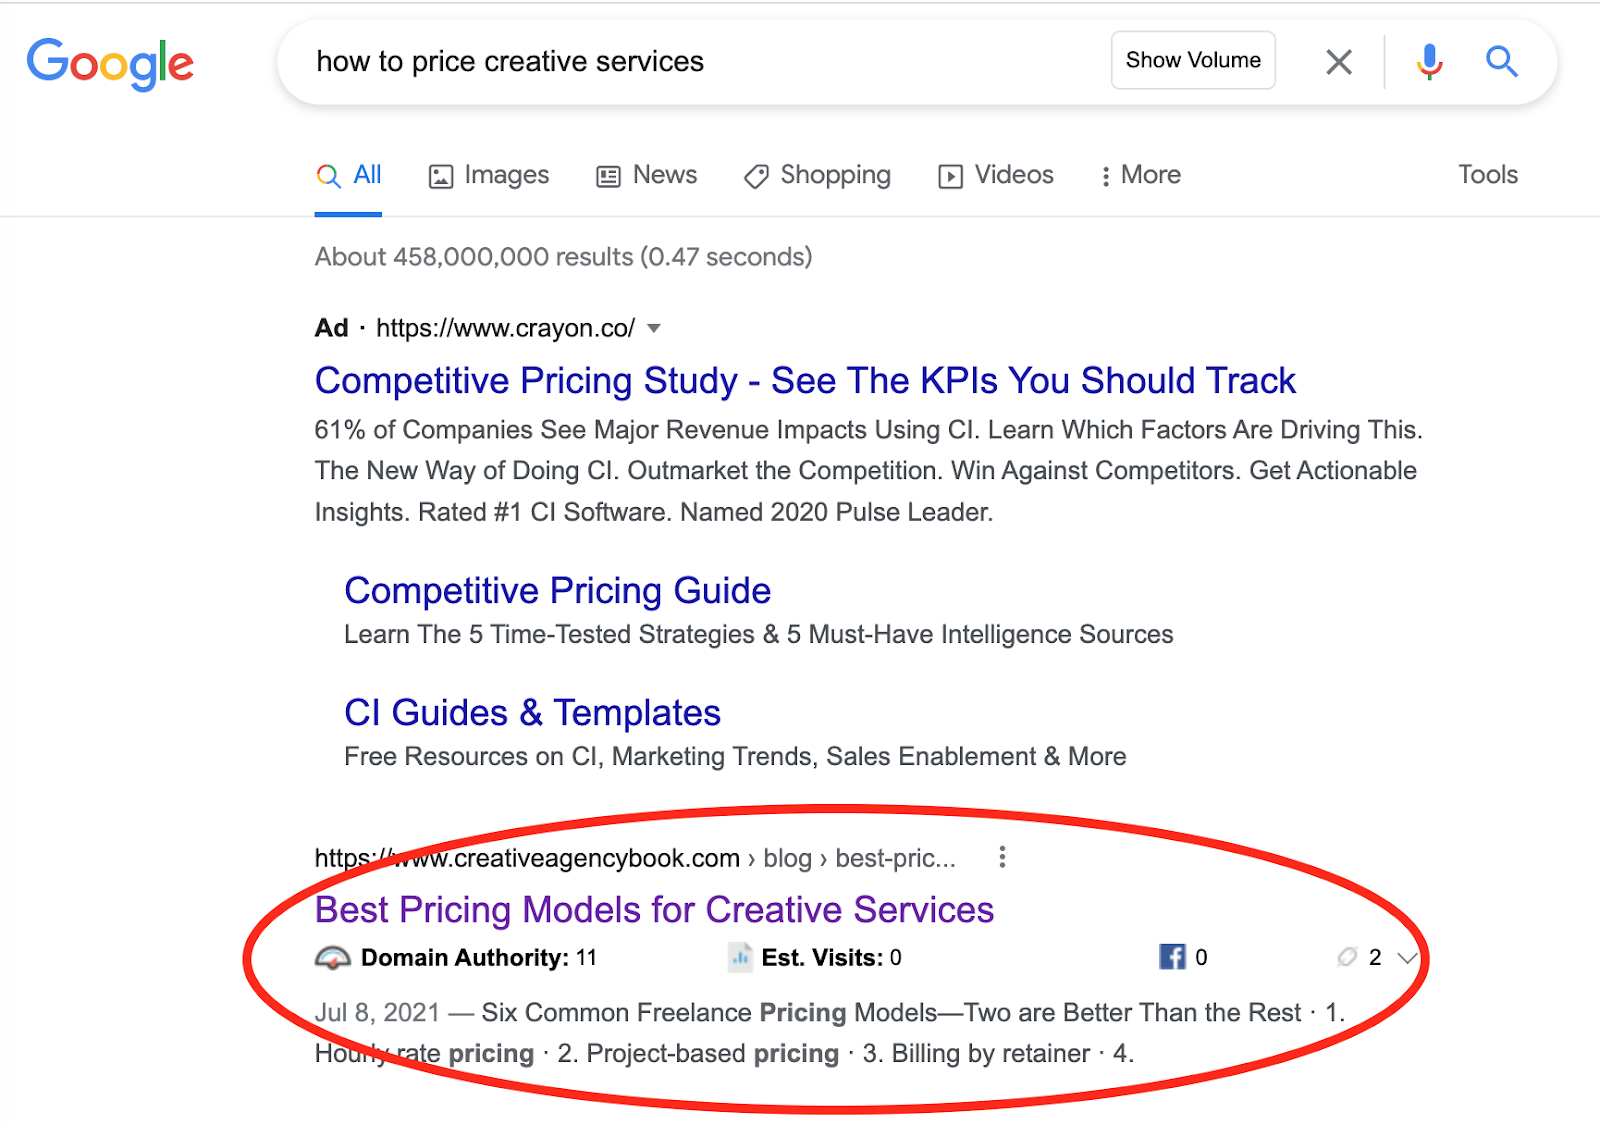This screenshot has height=1125, width=1600.
Task: Expand the crayon.co ad URL dropdown arrow
Action: 654,328
